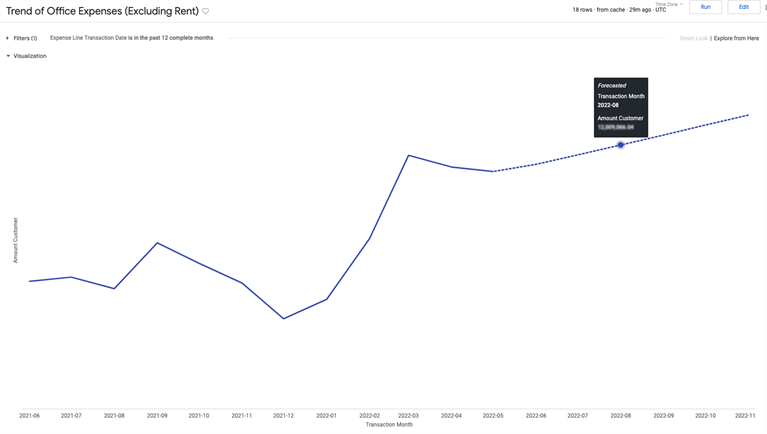
Task: Open the gear settings menu at top right
Action: 764,7
